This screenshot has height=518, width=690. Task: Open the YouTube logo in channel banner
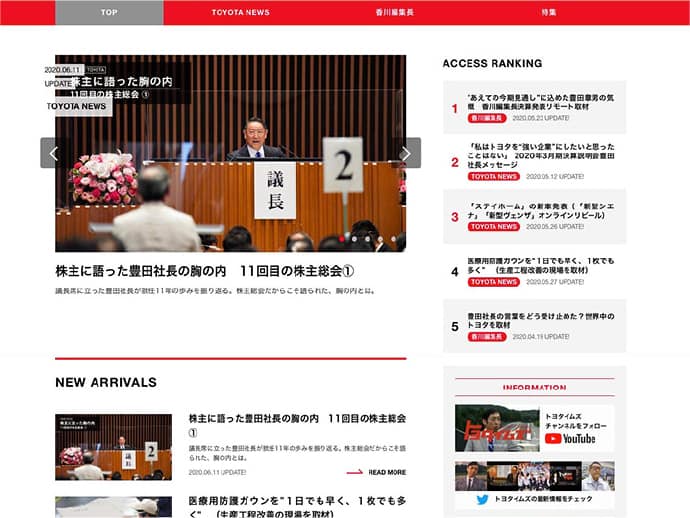point(570,439)
